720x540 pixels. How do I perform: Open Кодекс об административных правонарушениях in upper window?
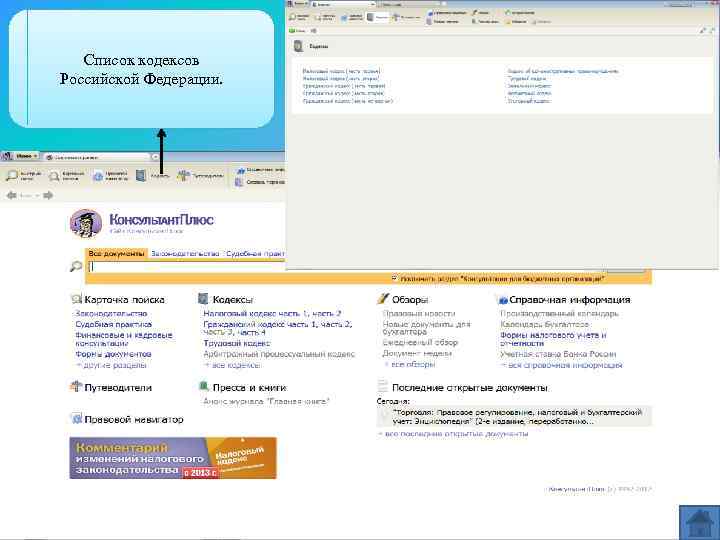point(563,71)
